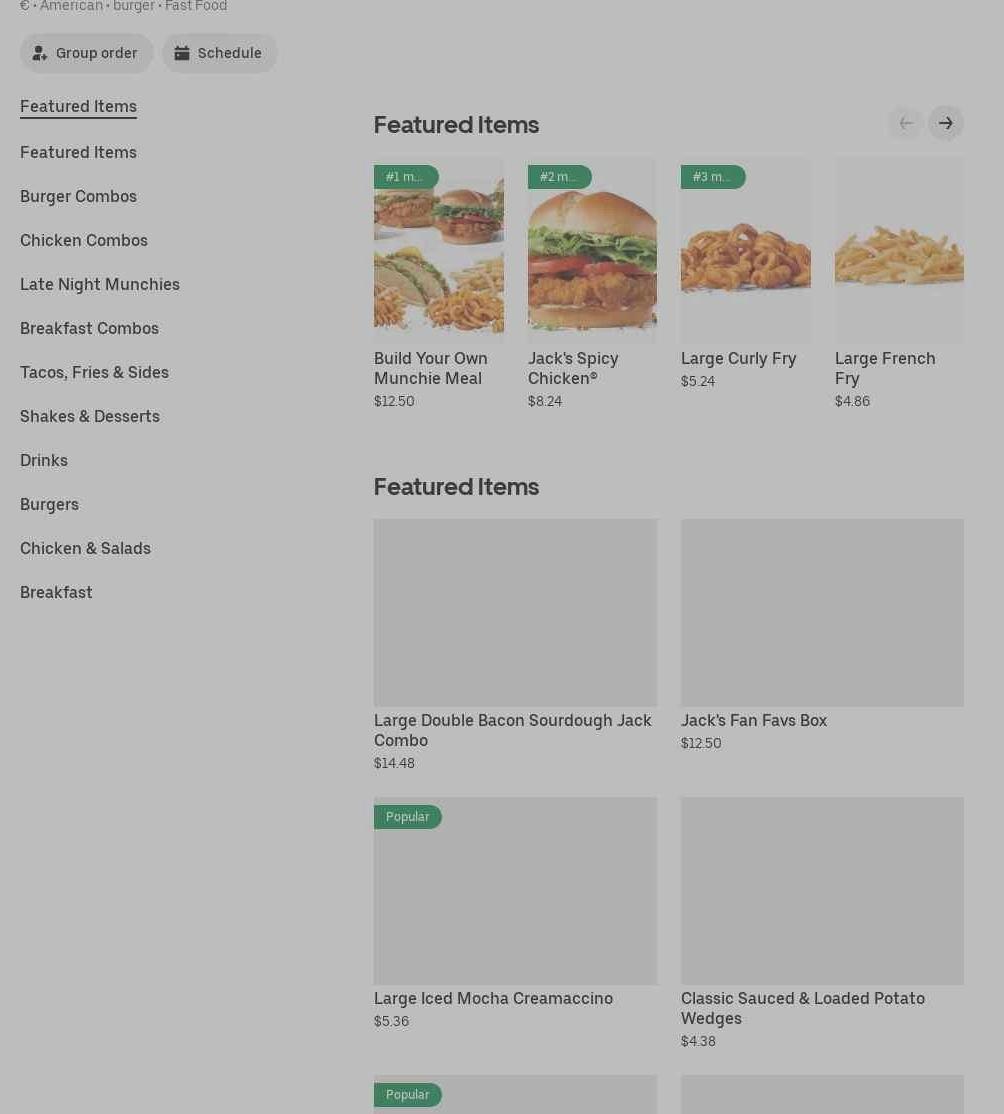The image size is (1004, 1114).
Task: Click the #2 most liked badge
Action: pyautogui.click(x=559, y=177)
